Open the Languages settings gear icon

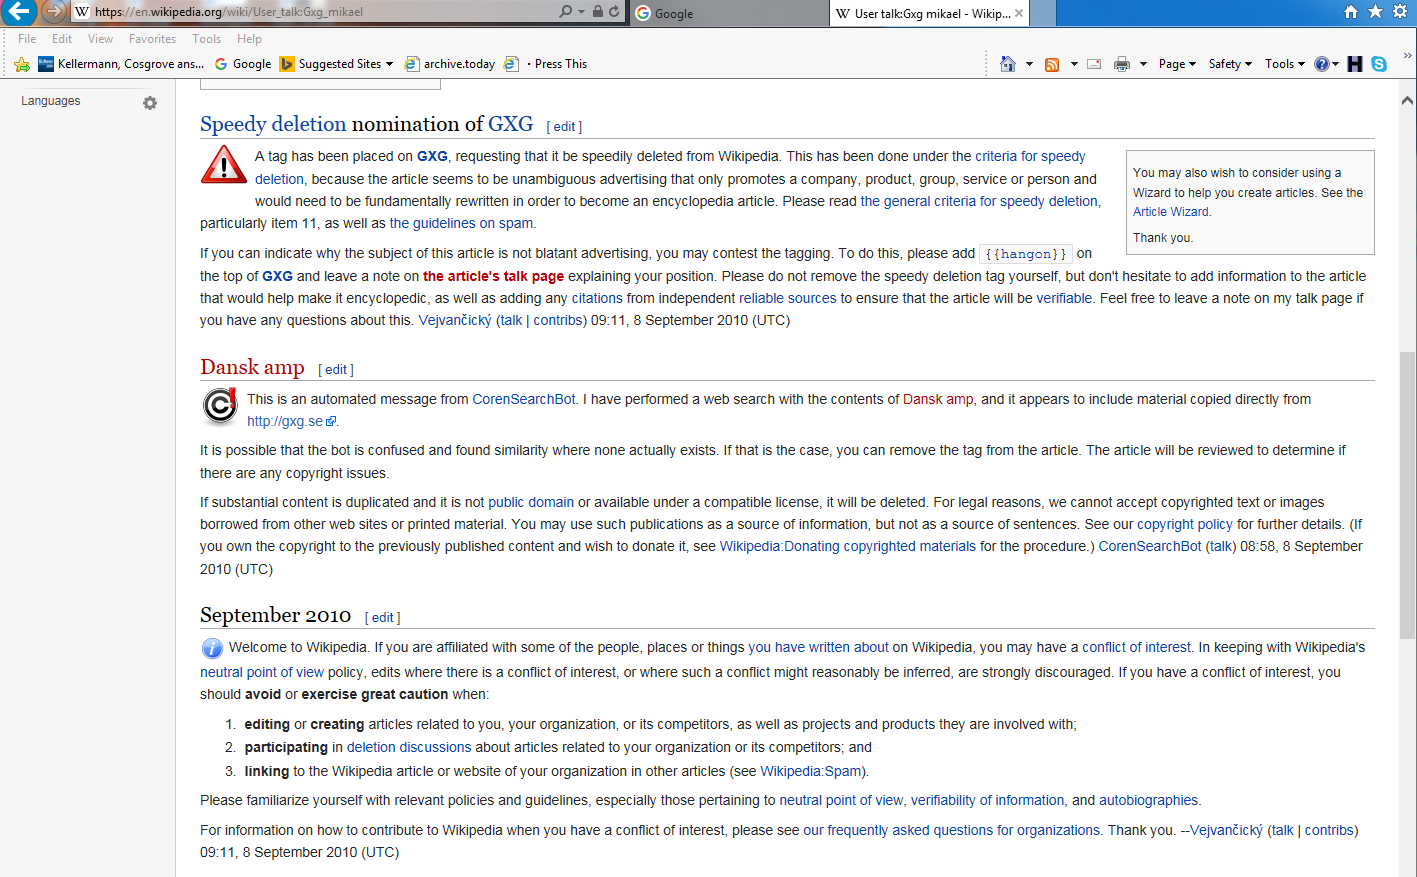click(x=150, y=103)
